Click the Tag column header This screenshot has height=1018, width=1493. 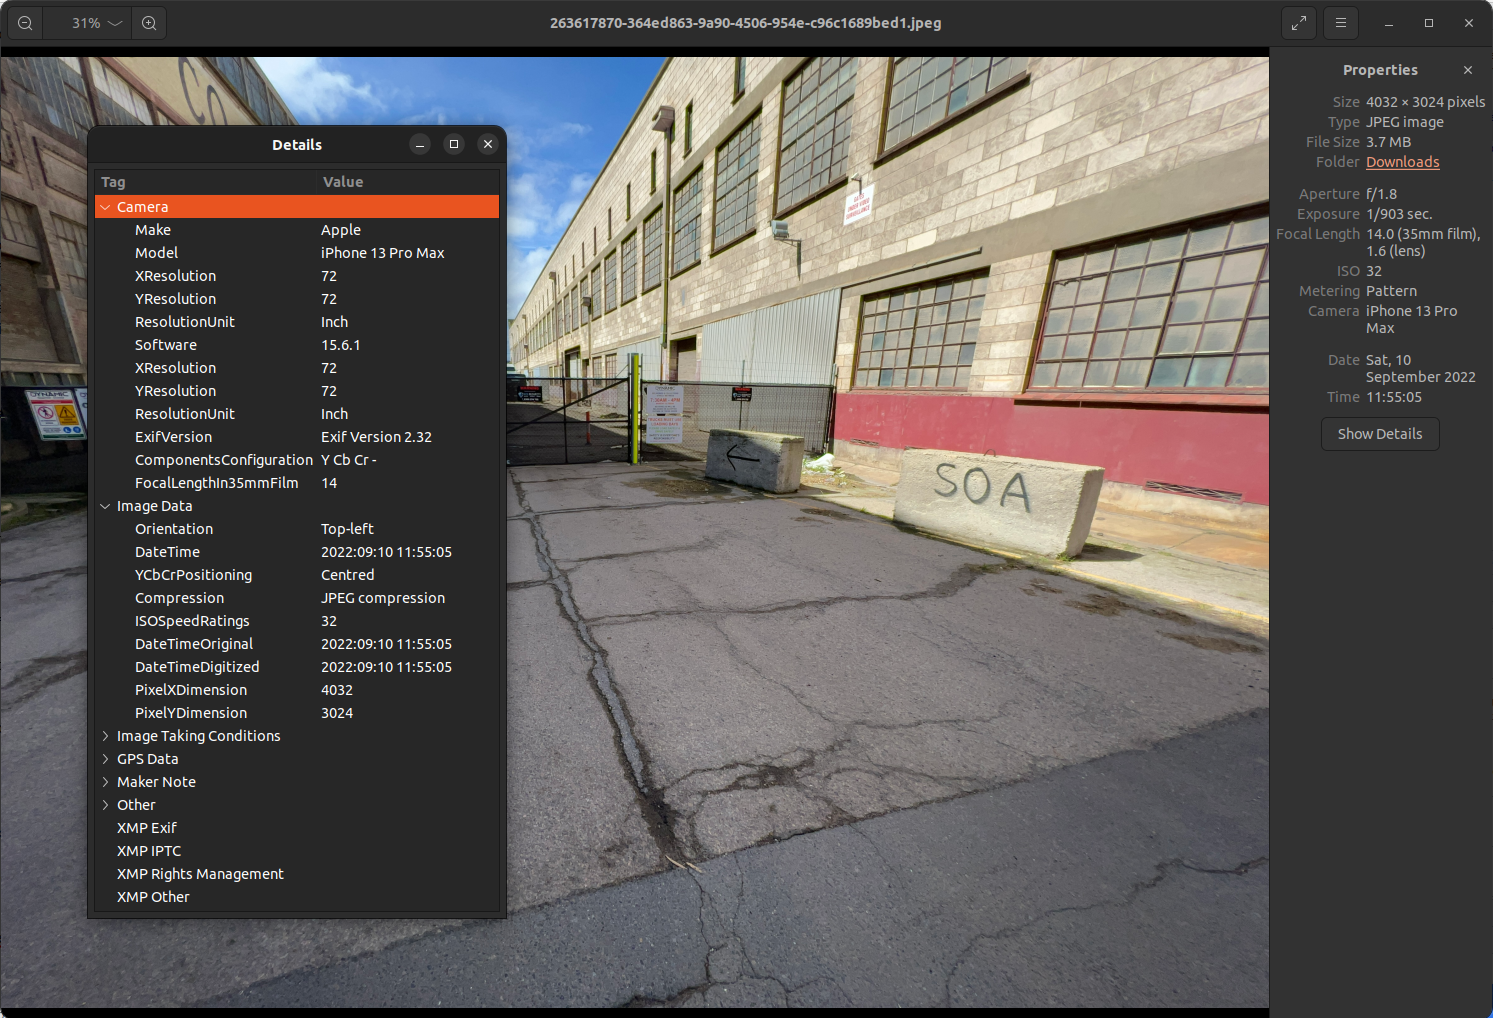tap(113, 181)
